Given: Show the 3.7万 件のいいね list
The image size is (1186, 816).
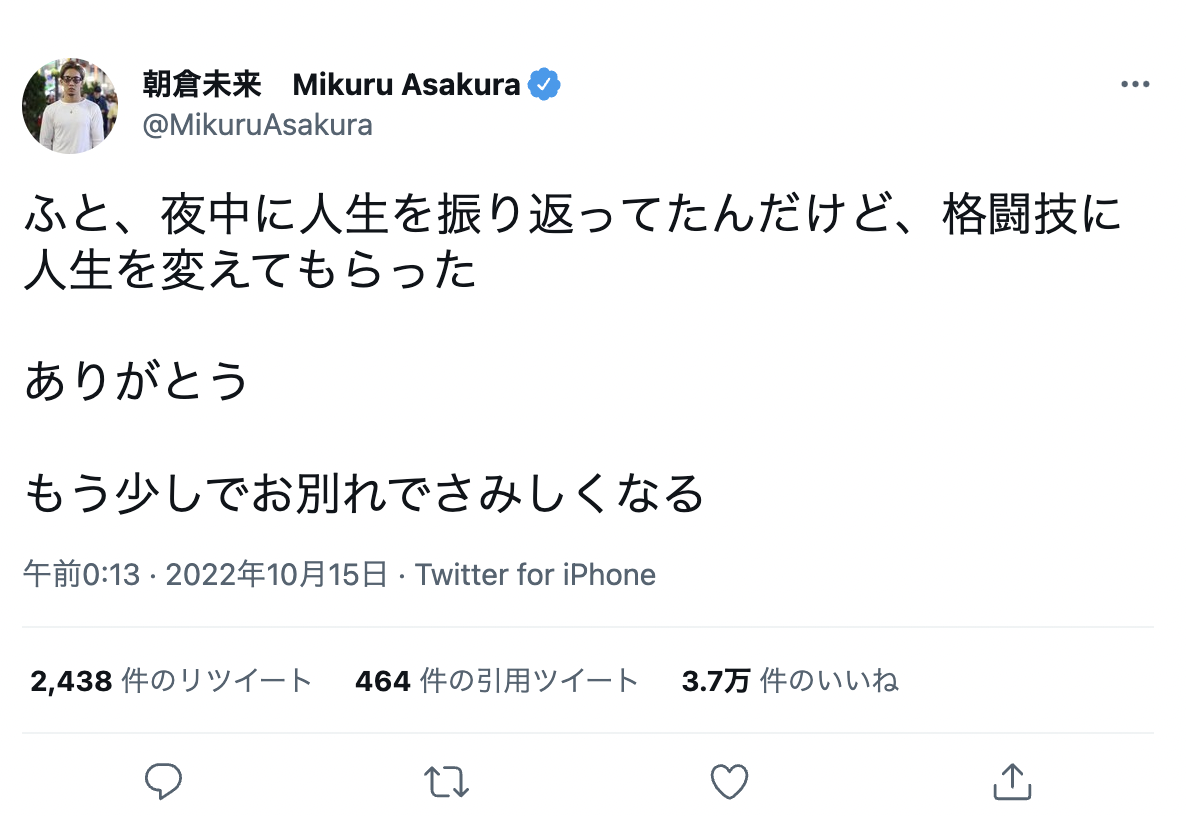Looking at the screenshot, I should pyautogui.click(x=789, y=682).
